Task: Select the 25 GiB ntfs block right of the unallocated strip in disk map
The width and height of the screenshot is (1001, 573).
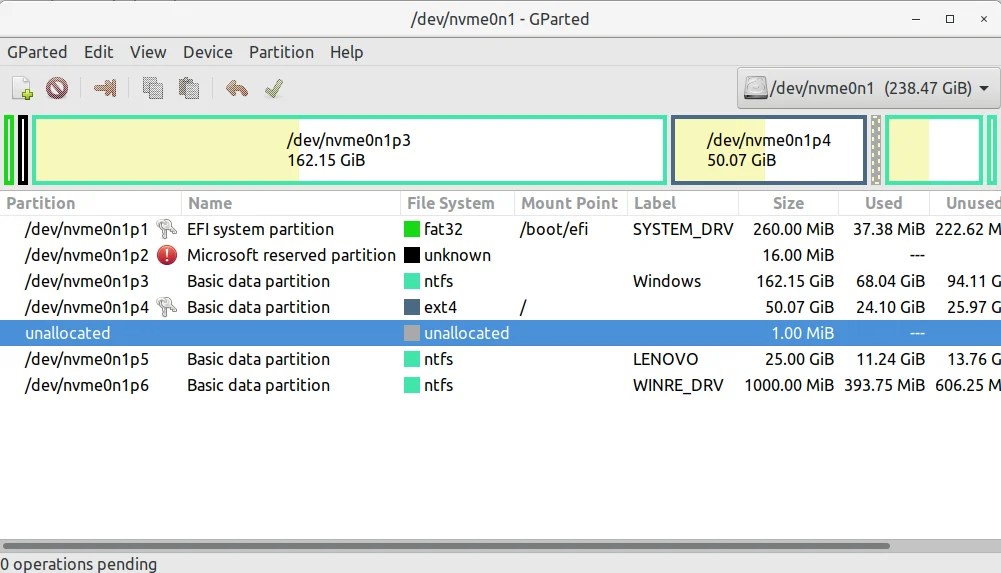Action: pyautogui.click(x=933, y=150)
